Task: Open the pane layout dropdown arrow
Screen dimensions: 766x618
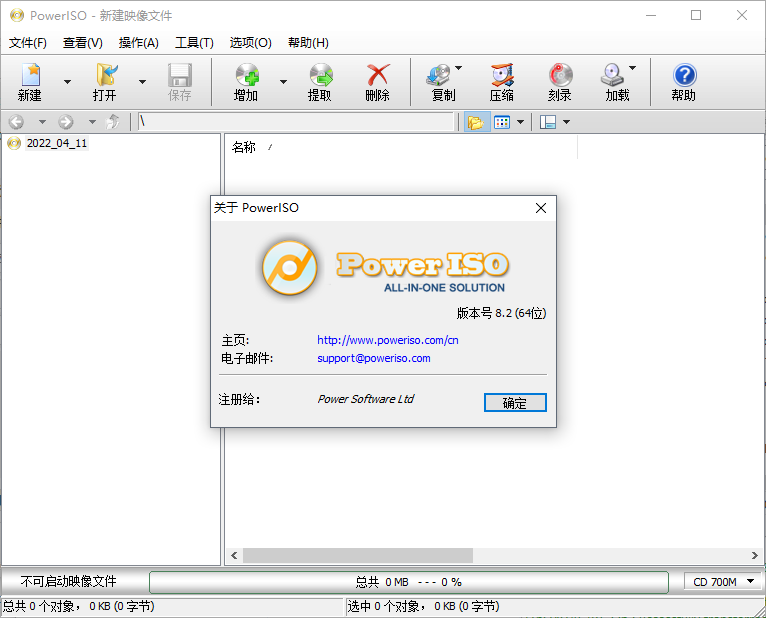Action: 566,122
